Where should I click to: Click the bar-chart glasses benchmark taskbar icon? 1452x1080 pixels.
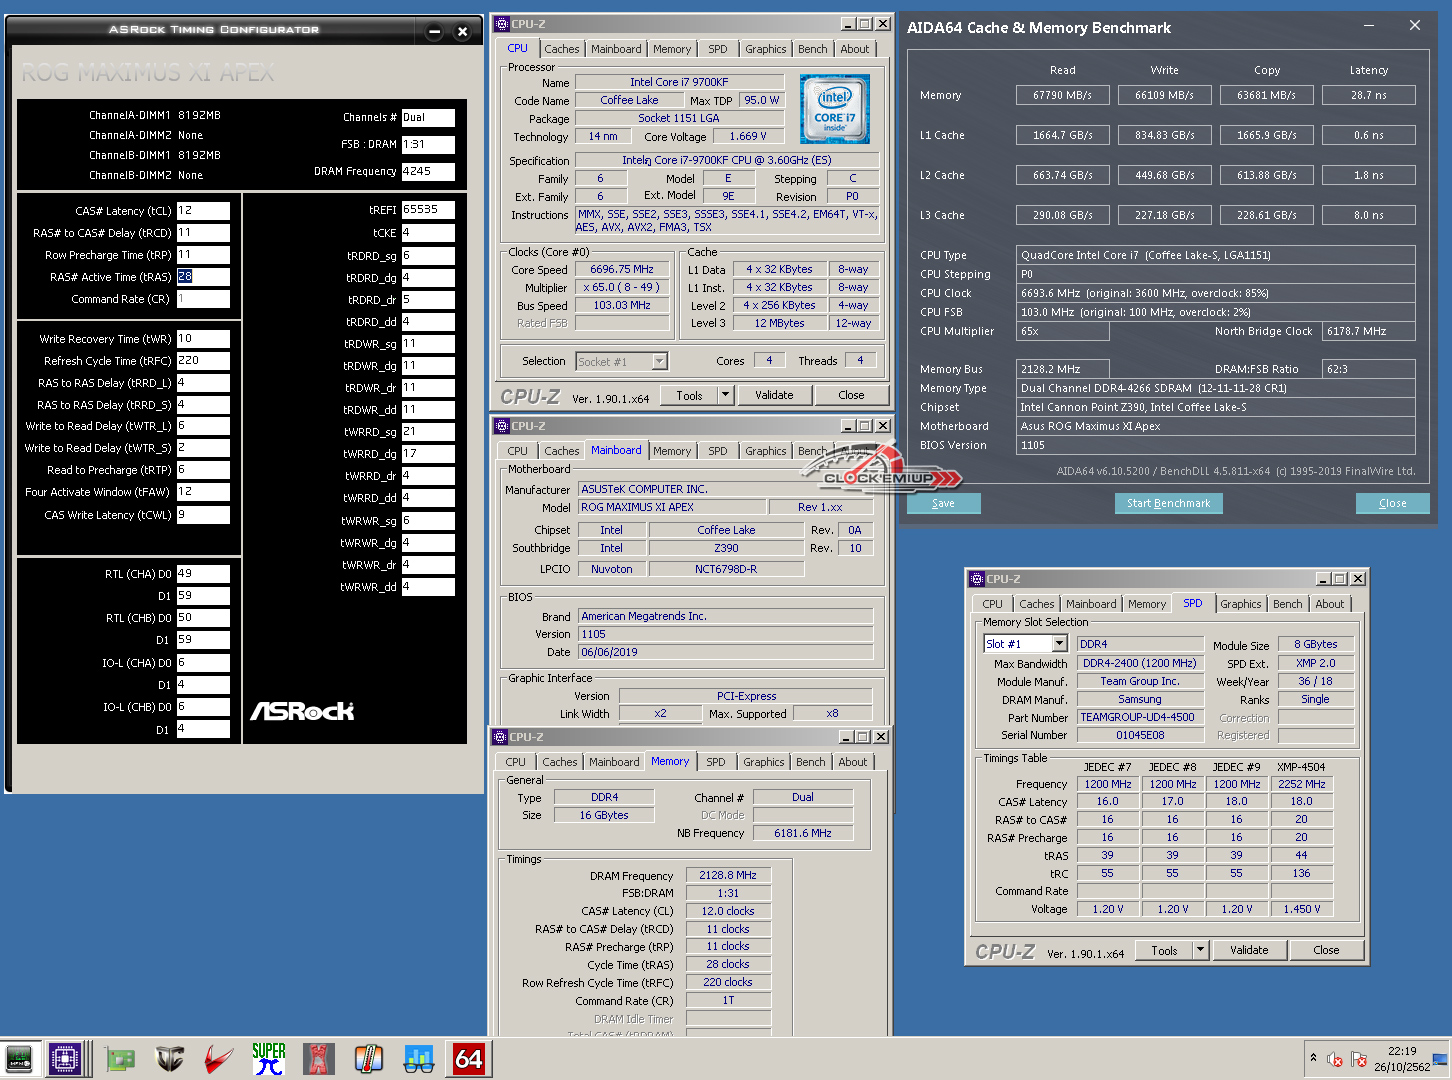(419, 1058)
